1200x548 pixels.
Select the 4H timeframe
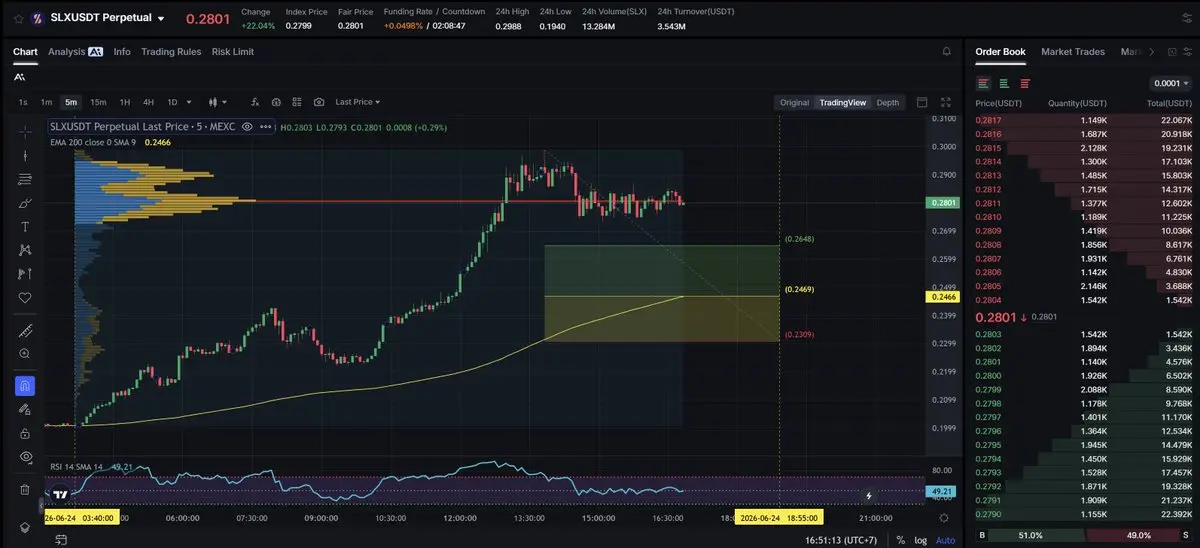(148, 102)
